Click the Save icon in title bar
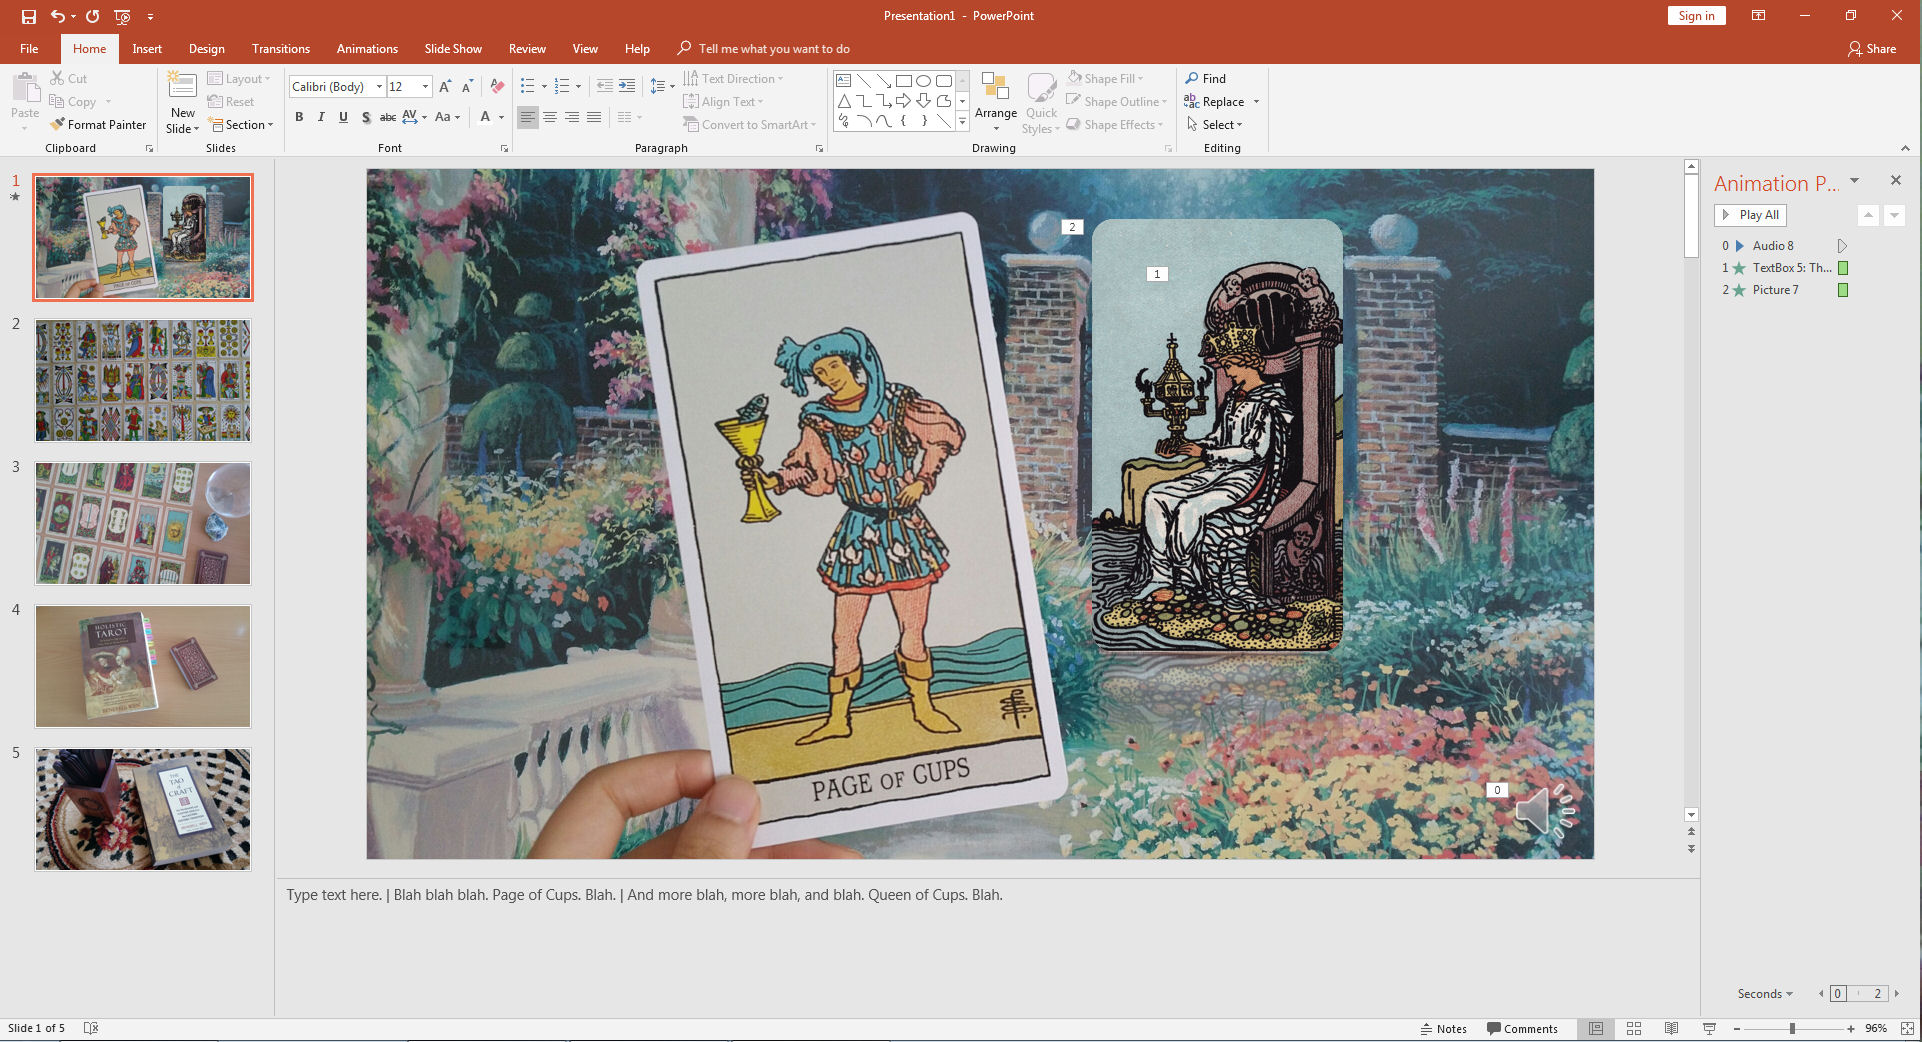The height and width of the screenshot is (1042, 1922). point(29,16)
